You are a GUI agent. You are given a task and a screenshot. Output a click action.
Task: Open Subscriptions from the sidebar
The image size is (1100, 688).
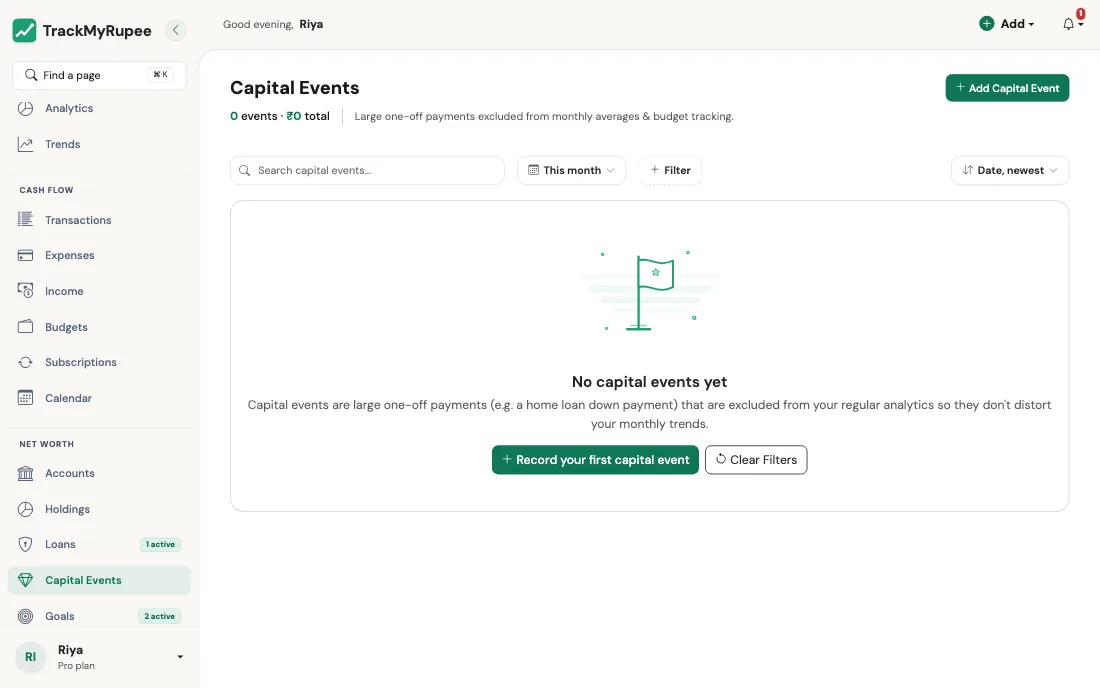100,362
